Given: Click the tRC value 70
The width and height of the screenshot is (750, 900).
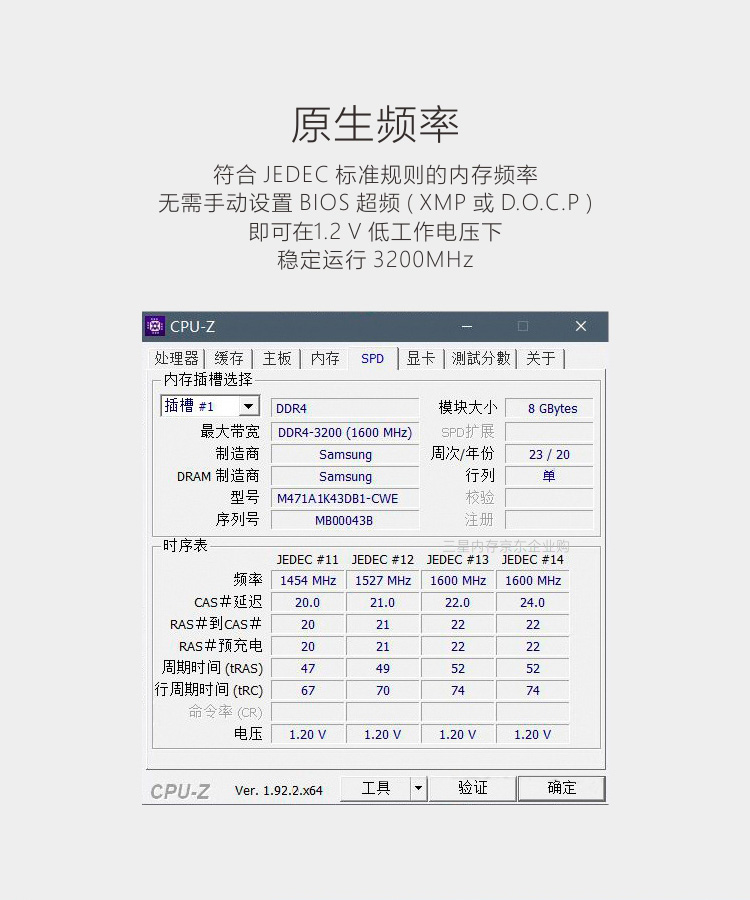Looking at the screenshot, I should tap(383, 690).
